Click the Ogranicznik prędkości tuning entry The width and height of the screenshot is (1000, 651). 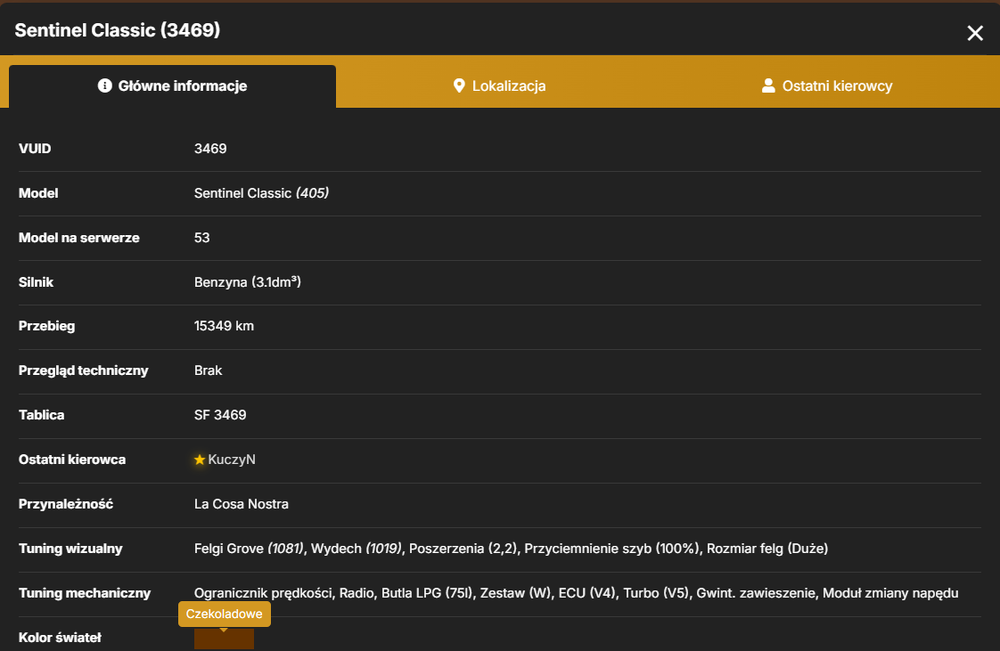click(x=263, y=593)
